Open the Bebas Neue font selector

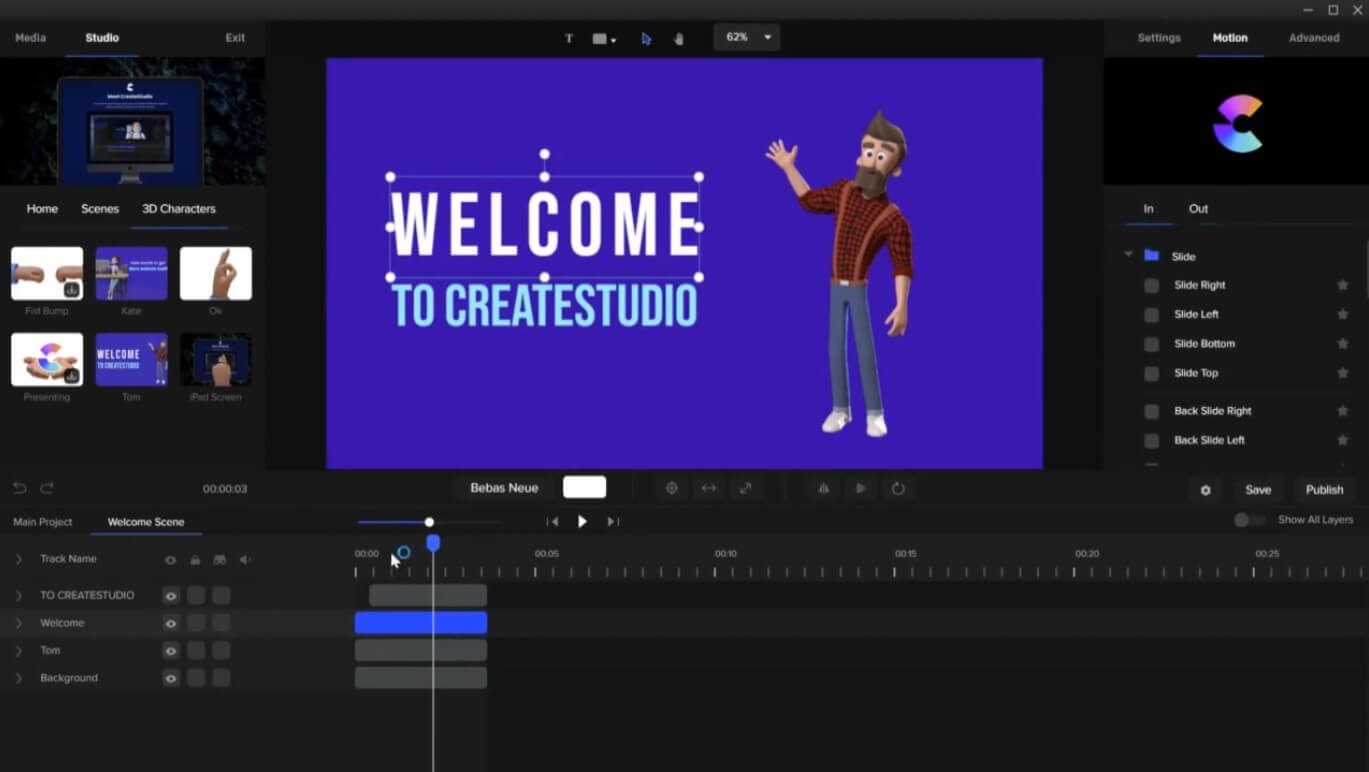504,488
